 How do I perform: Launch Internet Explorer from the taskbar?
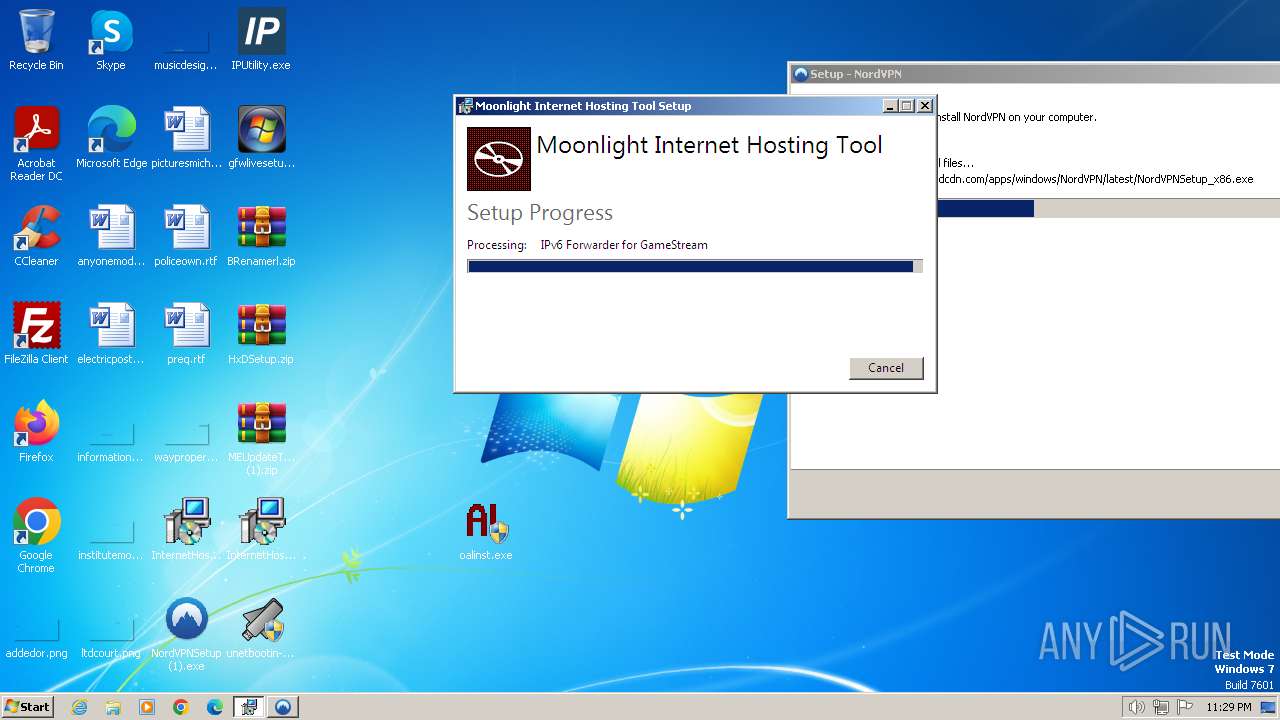point(79,707)
